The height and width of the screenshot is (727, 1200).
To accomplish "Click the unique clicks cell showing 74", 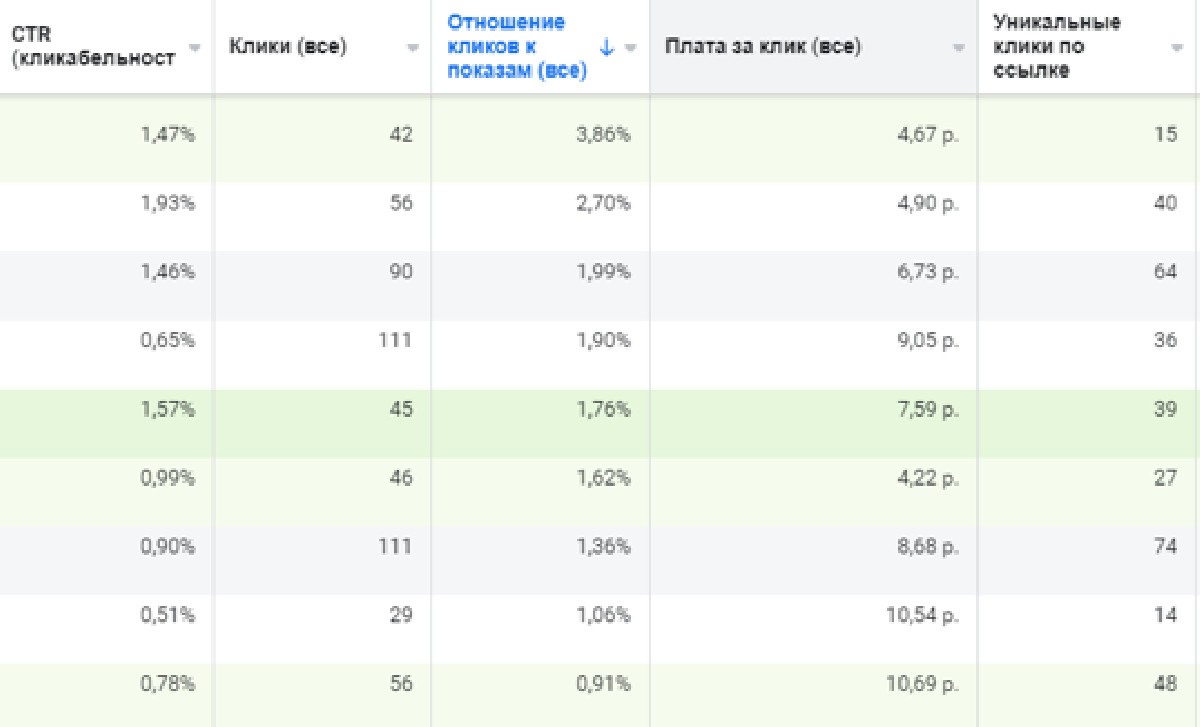I will click(x=1089, y=546).
